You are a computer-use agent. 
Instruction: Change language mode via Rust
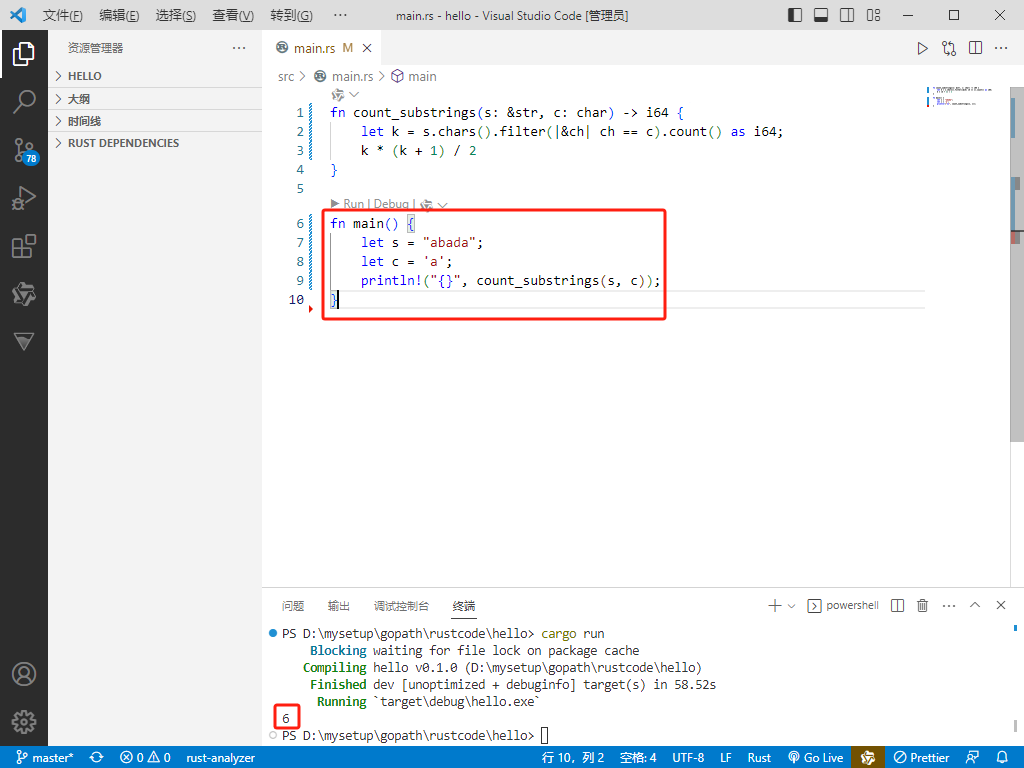pyautogui.click(x=759, y=758)
